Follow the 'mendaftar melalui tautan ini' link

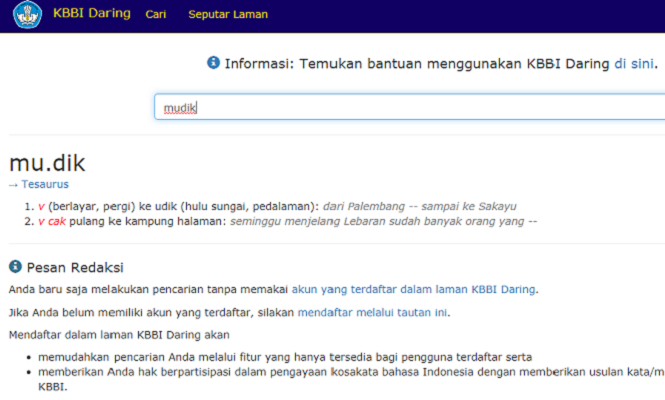coord(372,313)
